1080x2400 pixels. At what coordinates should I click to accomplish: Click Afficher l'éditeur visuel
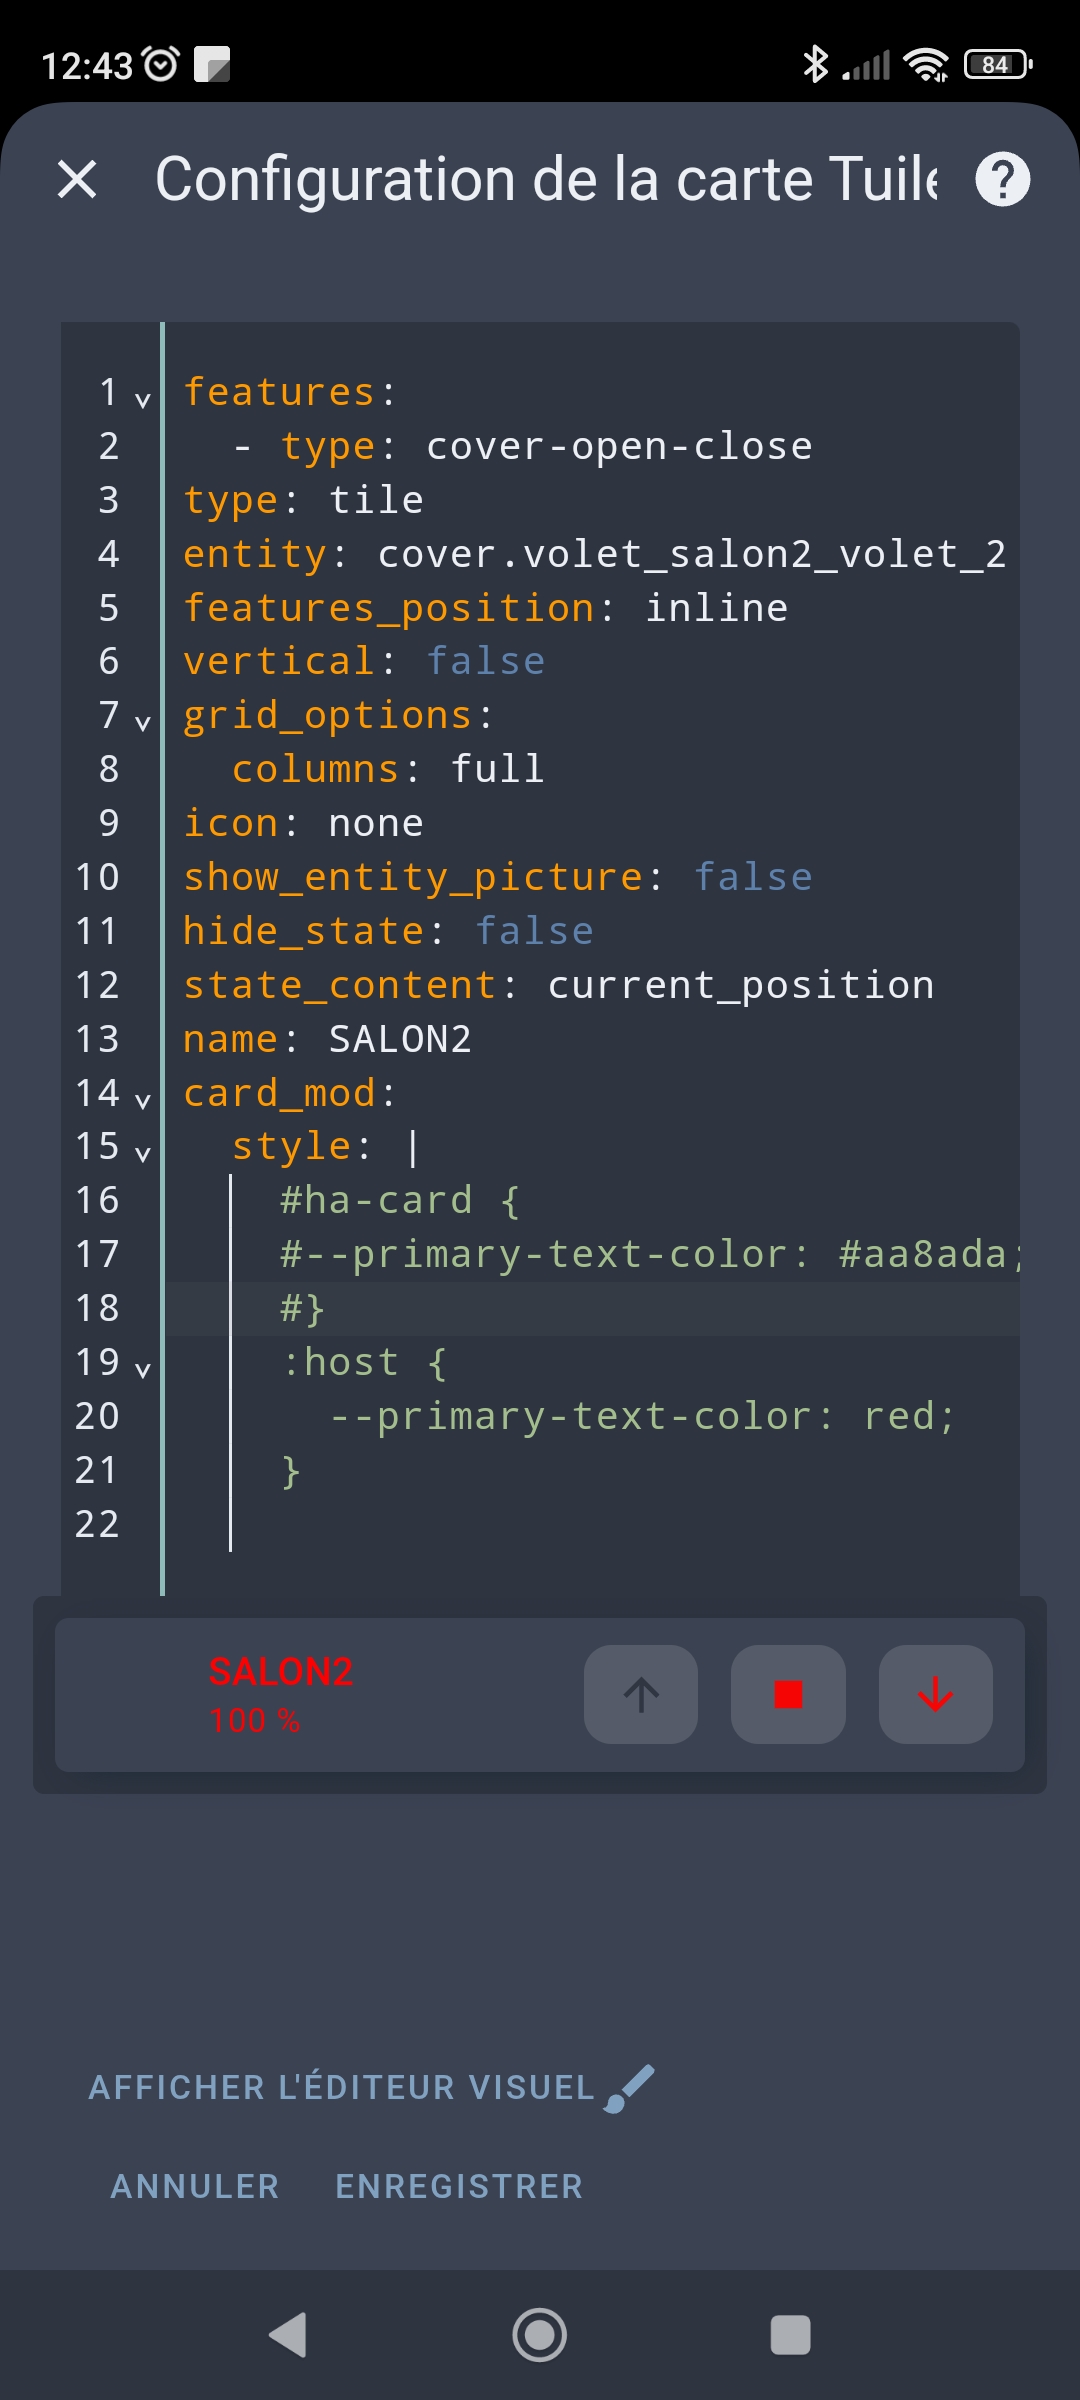342,2088
